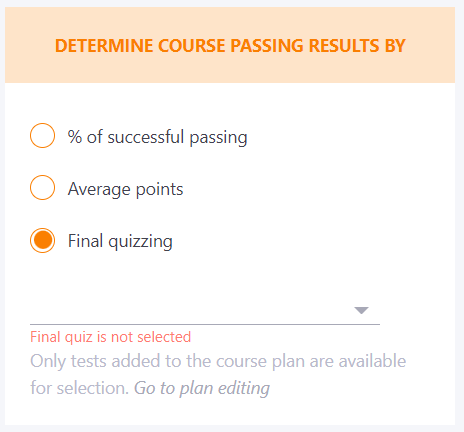Follow the Go to plan editing link
The height and width of the screenshot is (432, 464).
pyautogui.click(x=202, y=388)
